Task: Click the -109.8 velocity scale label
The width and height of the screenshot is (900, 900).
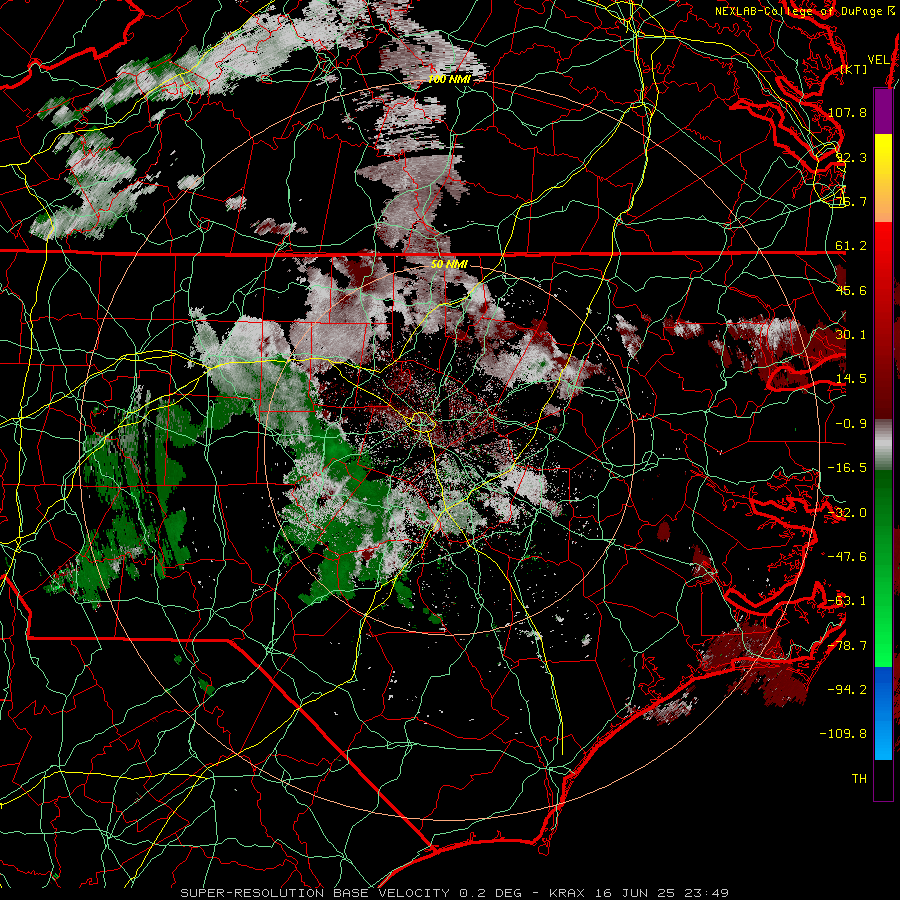Action: tap(844, 734)
